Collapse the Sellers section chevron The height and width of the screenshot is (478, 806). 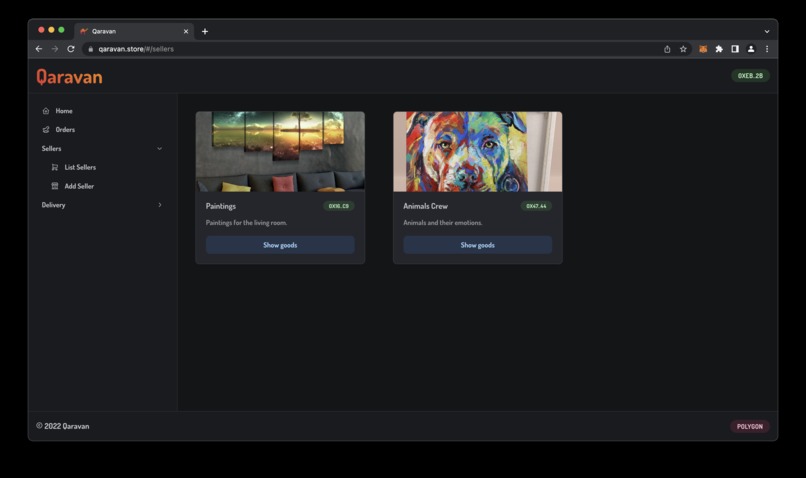(x=159, y=149)
